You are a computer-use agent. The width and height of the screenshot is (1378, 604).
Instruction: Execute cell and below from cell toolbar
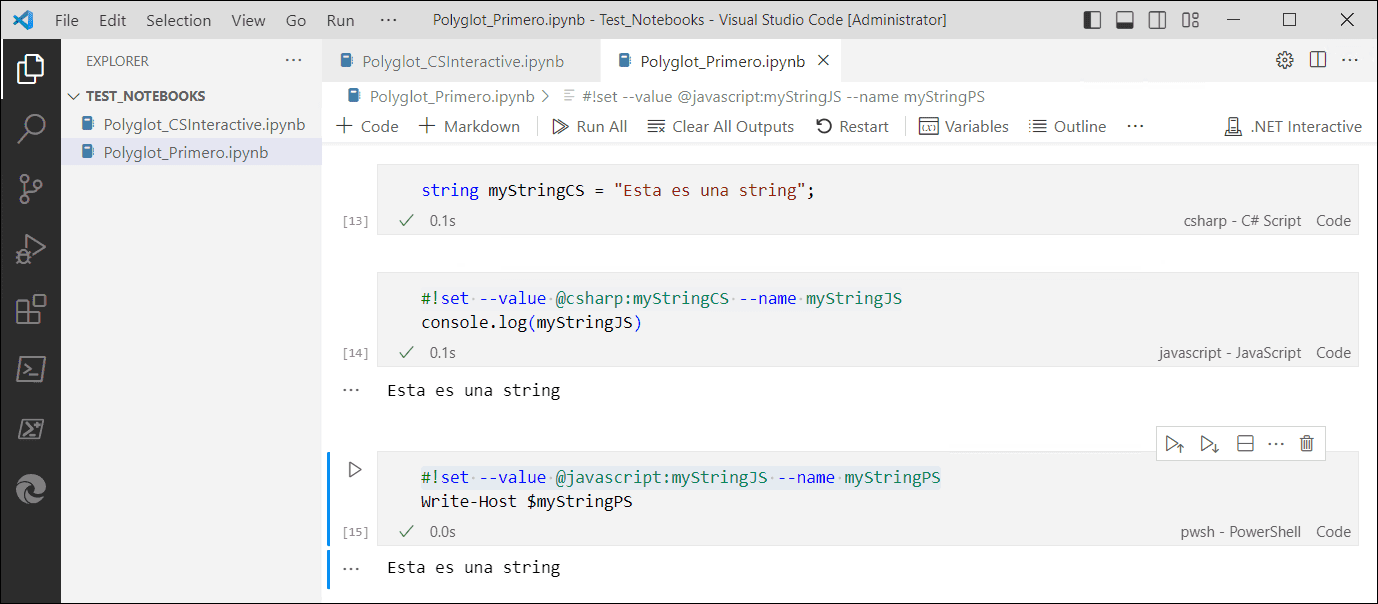tap(1210, 443)
